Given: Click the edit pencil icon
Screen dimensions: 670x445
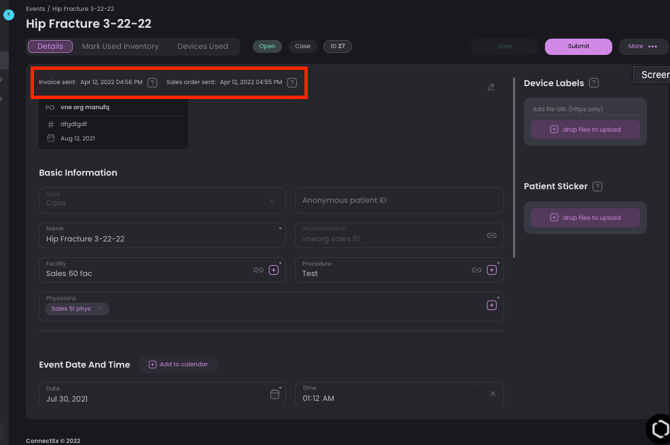Looking at the screenshot, I should [x=491, y=87].
